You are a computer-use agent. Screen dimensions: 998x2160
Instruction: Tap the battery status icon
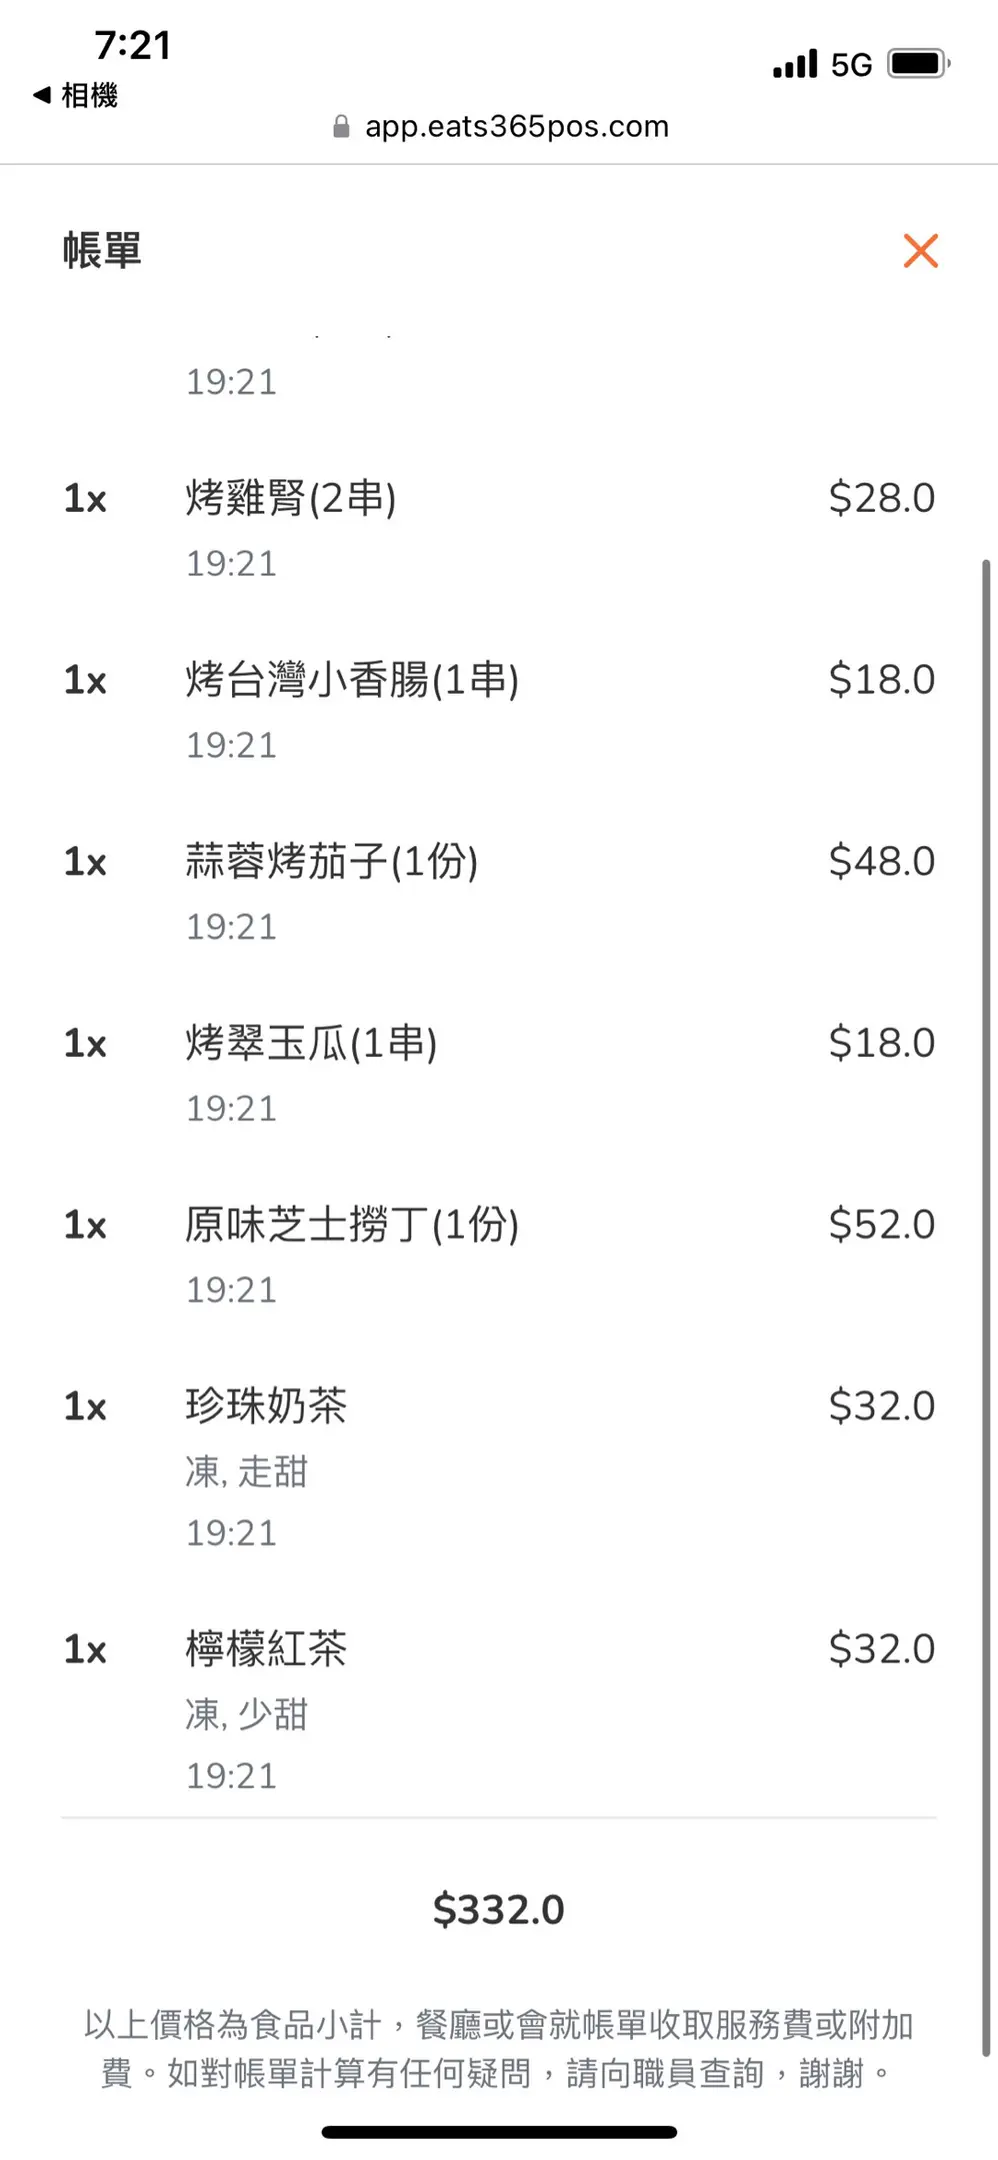tap(918, 64)
